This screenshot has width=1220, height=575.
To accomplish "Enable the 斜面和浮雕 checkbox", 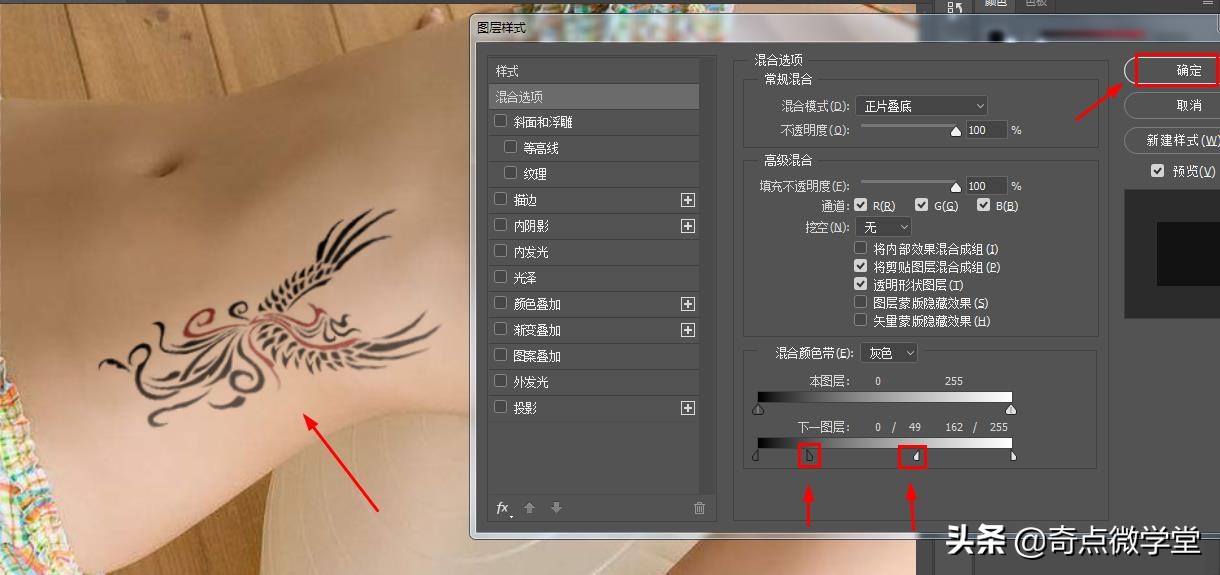I will point(501,121).
